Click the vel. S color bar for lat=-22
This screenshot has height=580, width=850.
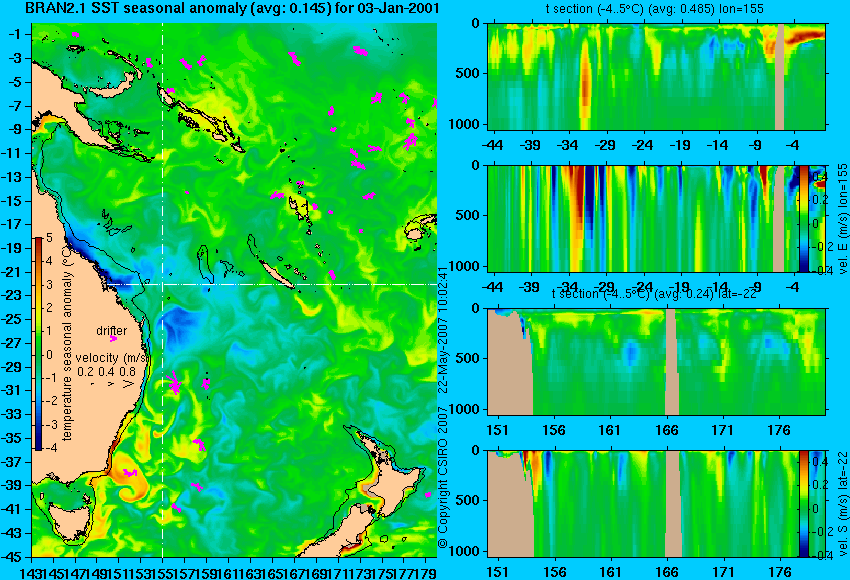click(x=803, y=504)
